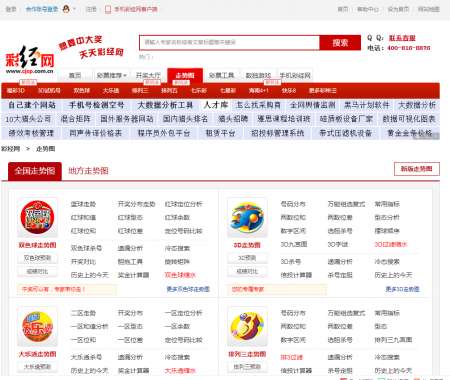
Task: Select 快乐8 in red lottery bar
Action: (x=289, y=91)
